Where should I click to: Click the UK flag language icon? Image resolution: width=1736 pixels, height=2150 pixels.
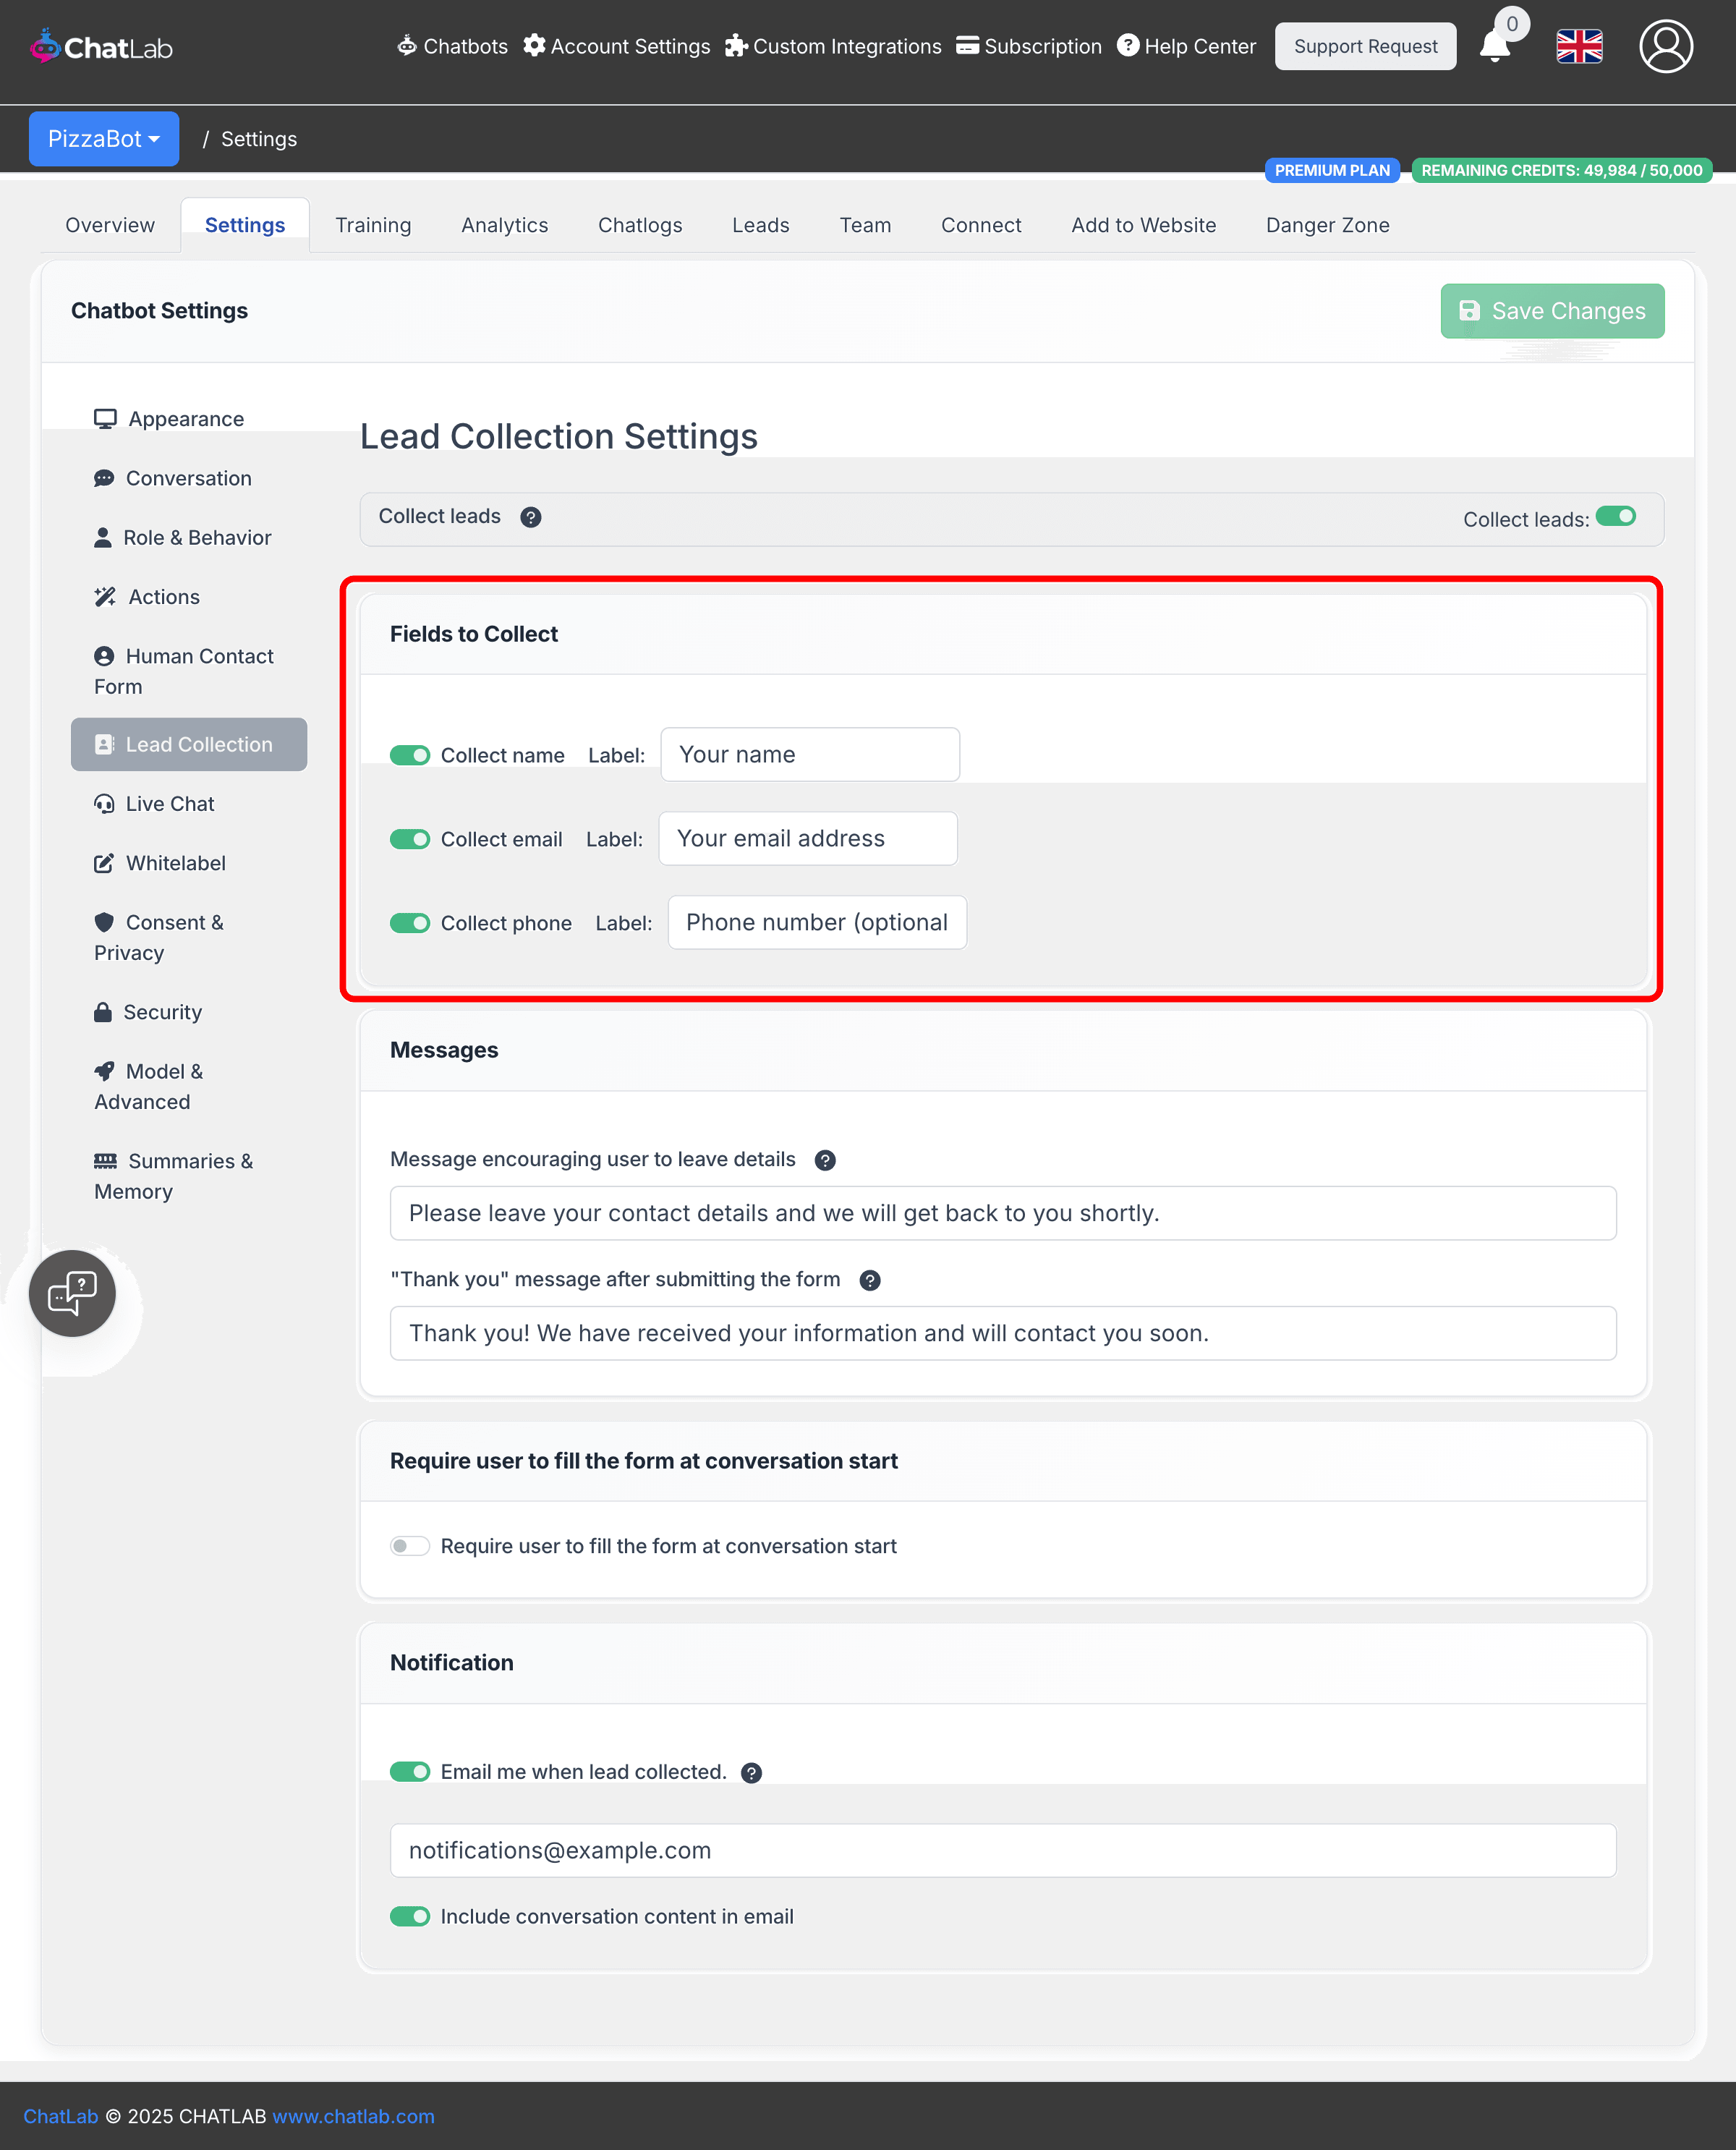[x=1579, y=47]
